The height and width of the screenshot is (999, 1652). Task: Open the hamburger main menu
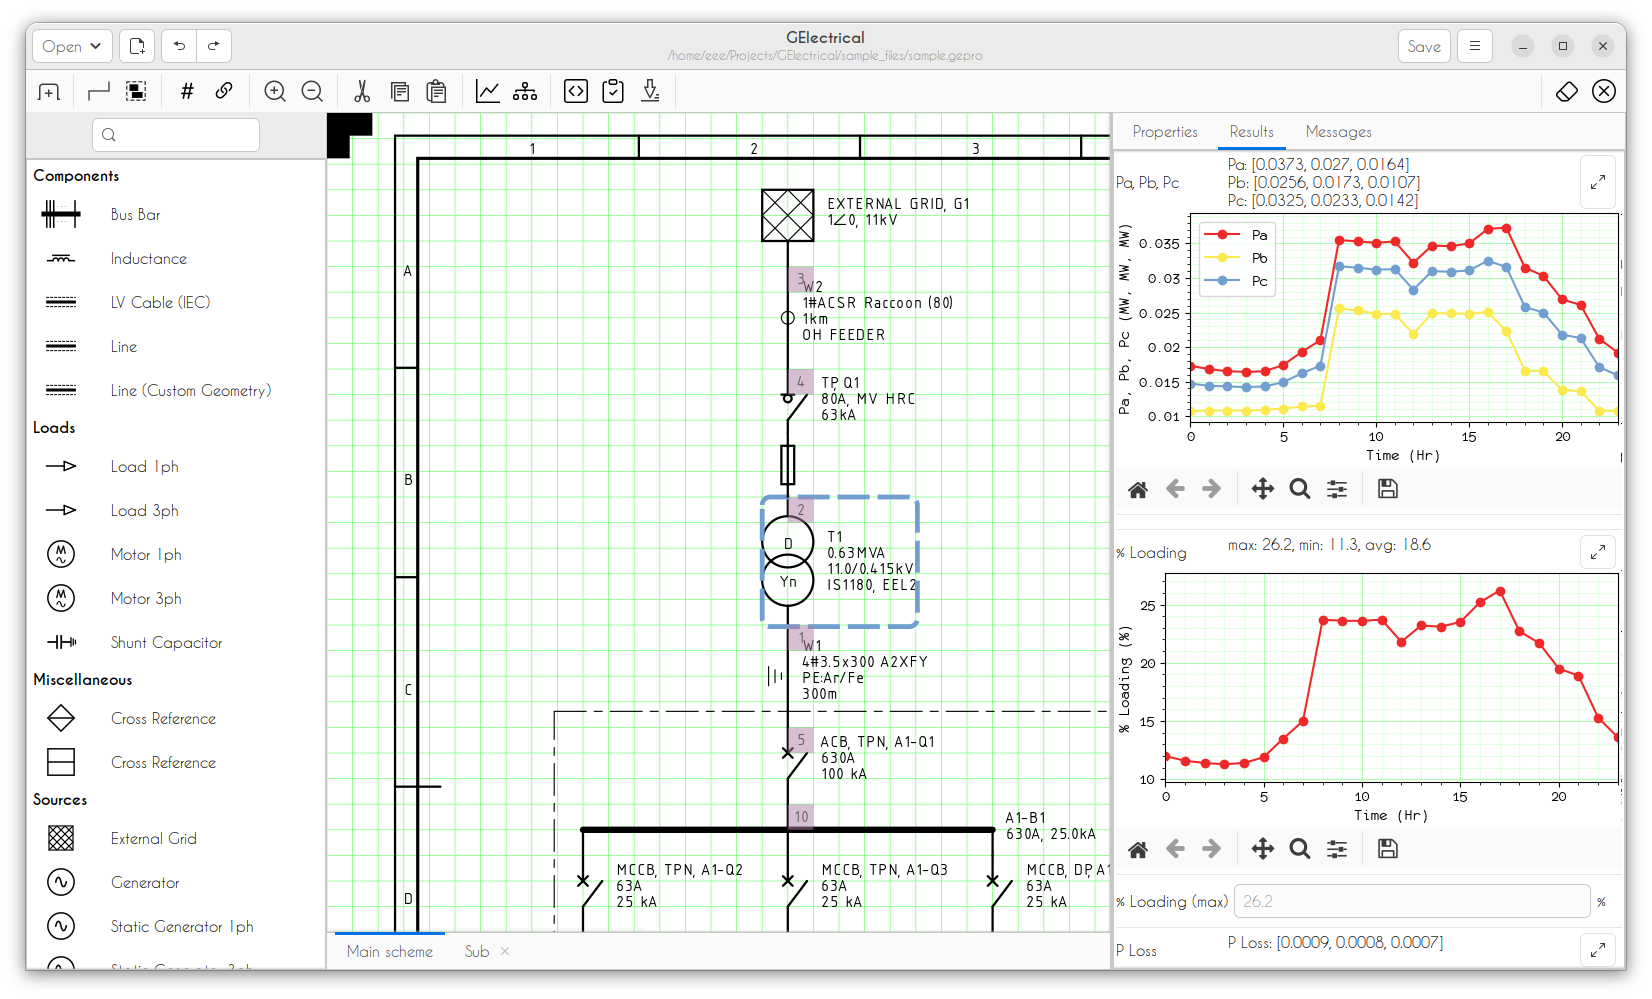(1475, 46)
